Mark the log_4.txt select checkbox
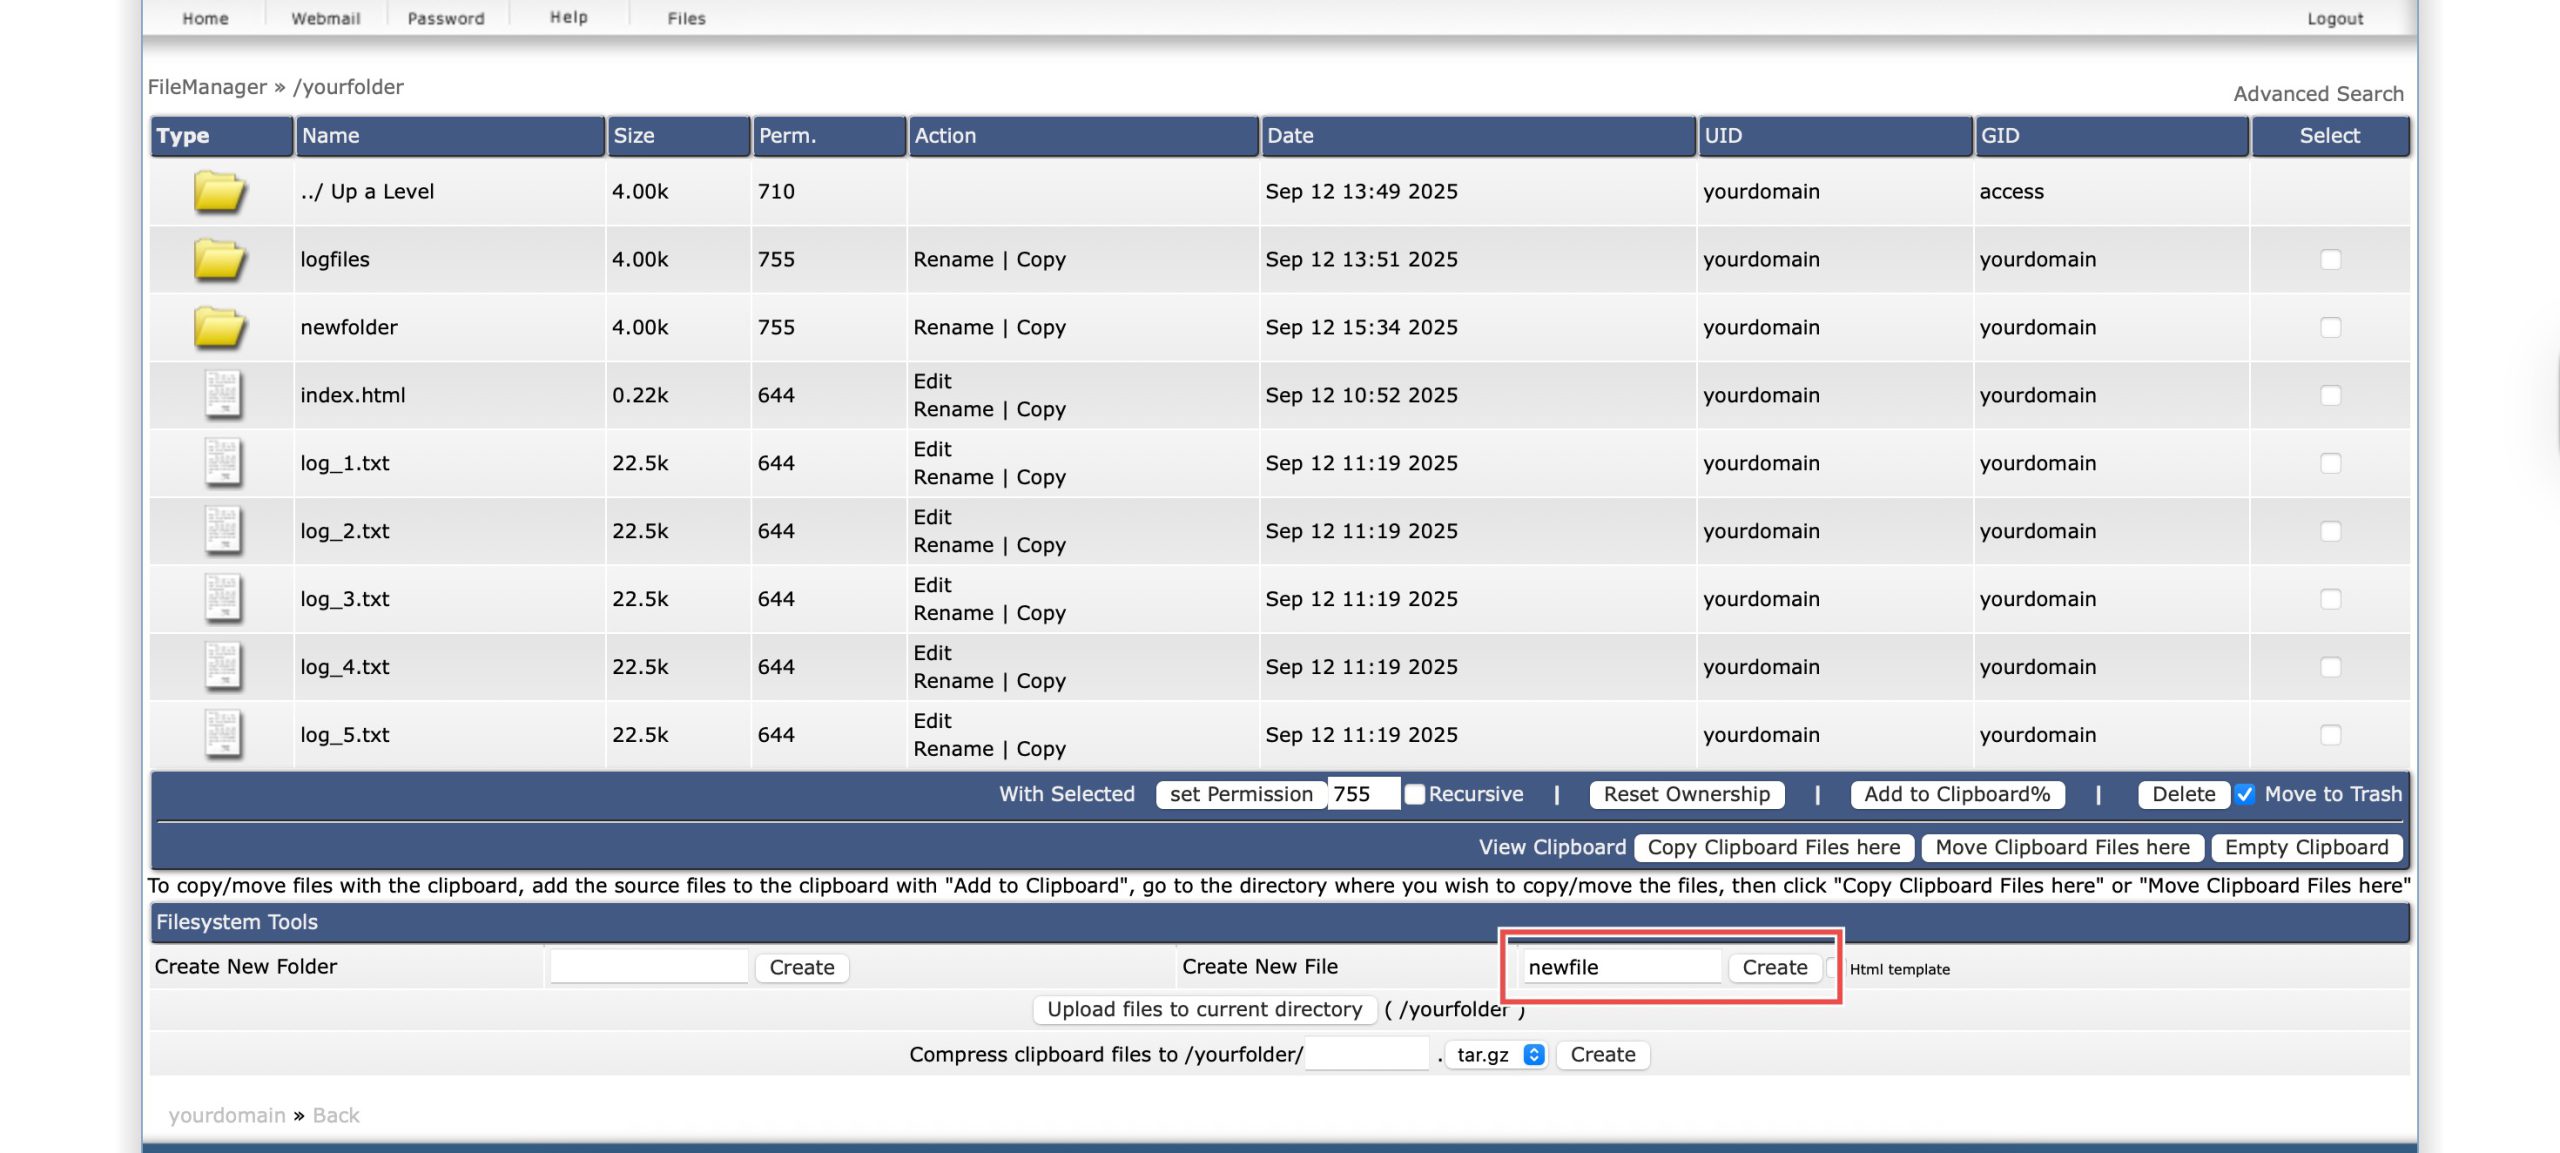 2330,667
